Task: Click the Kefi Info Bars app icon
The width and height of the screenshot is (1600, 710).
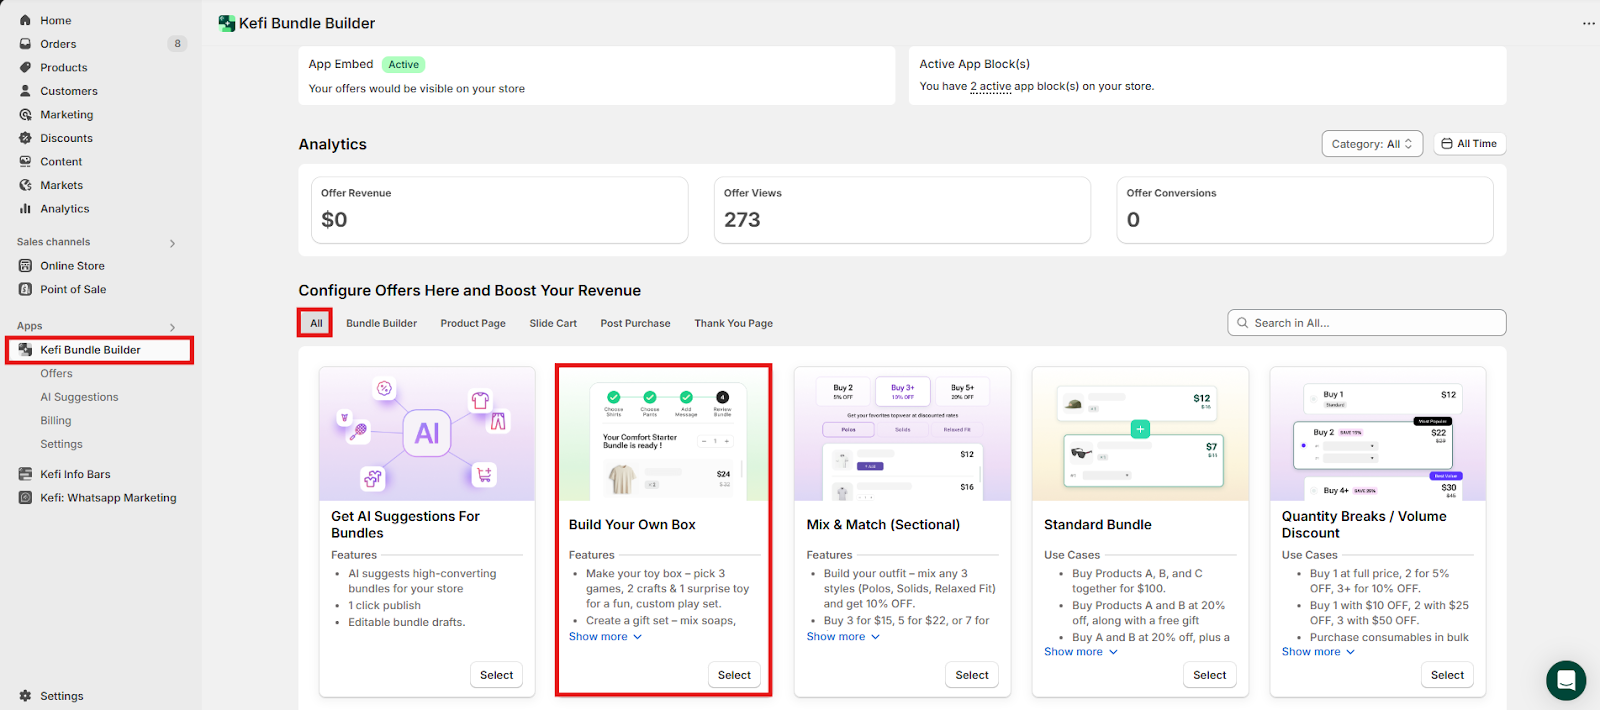Action: (25, 474)
